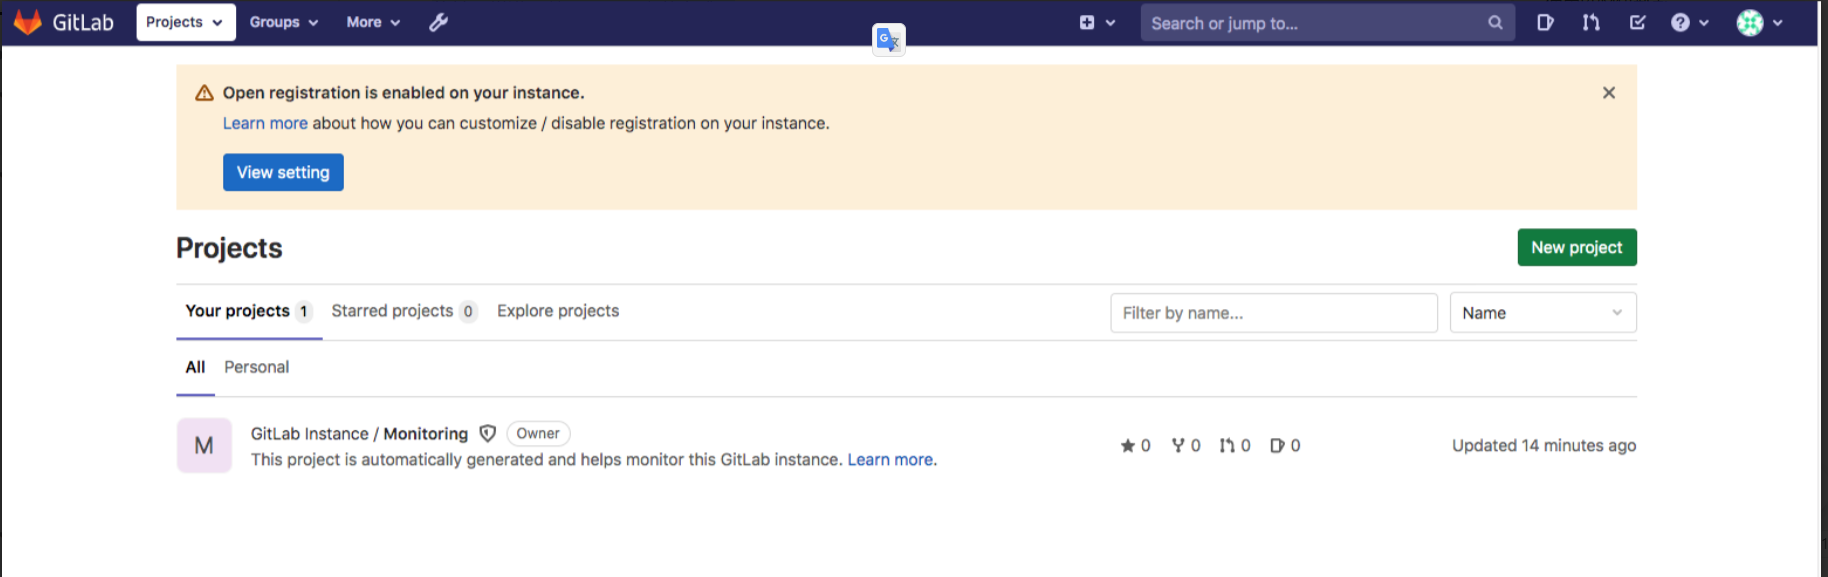Image resolution: width=1828 pixels, height=577 pixels.
Task: Open the Admin Area wrench icon
Action: pos(438,22)
